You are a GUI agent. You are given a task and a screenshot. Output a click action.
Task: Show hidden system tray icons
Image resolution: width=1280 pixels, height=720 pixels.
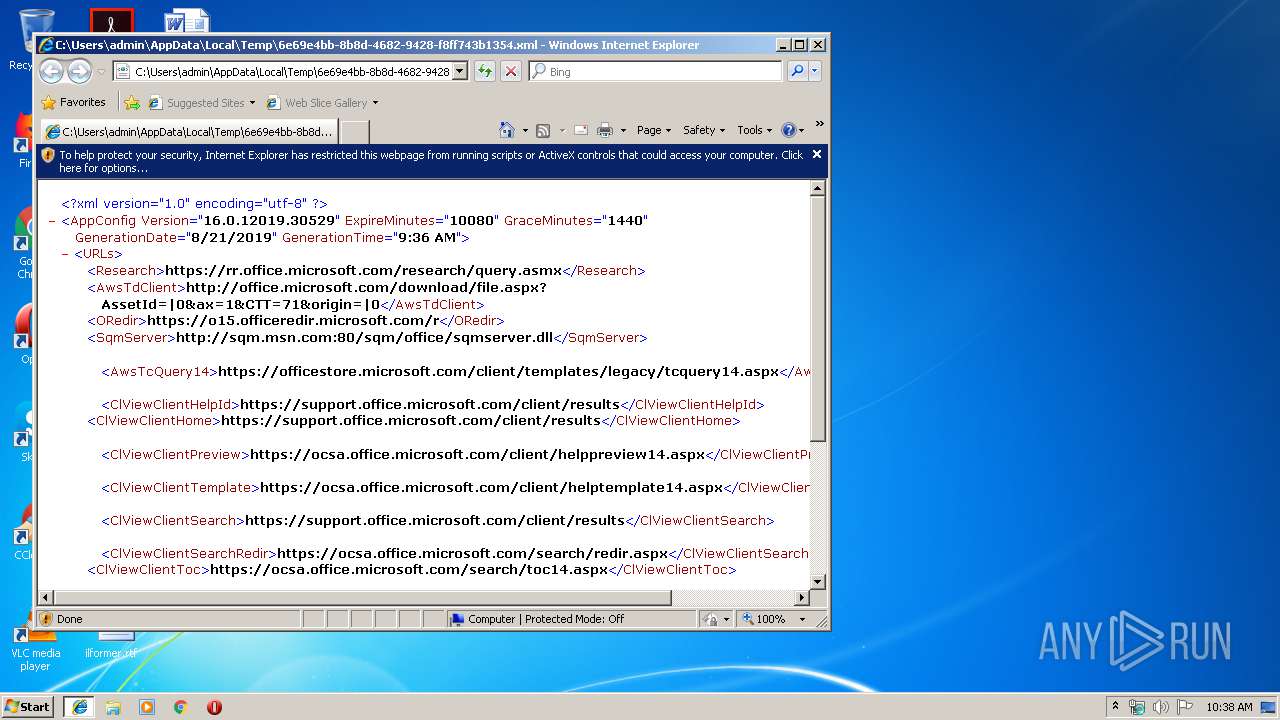(1116, 707)
